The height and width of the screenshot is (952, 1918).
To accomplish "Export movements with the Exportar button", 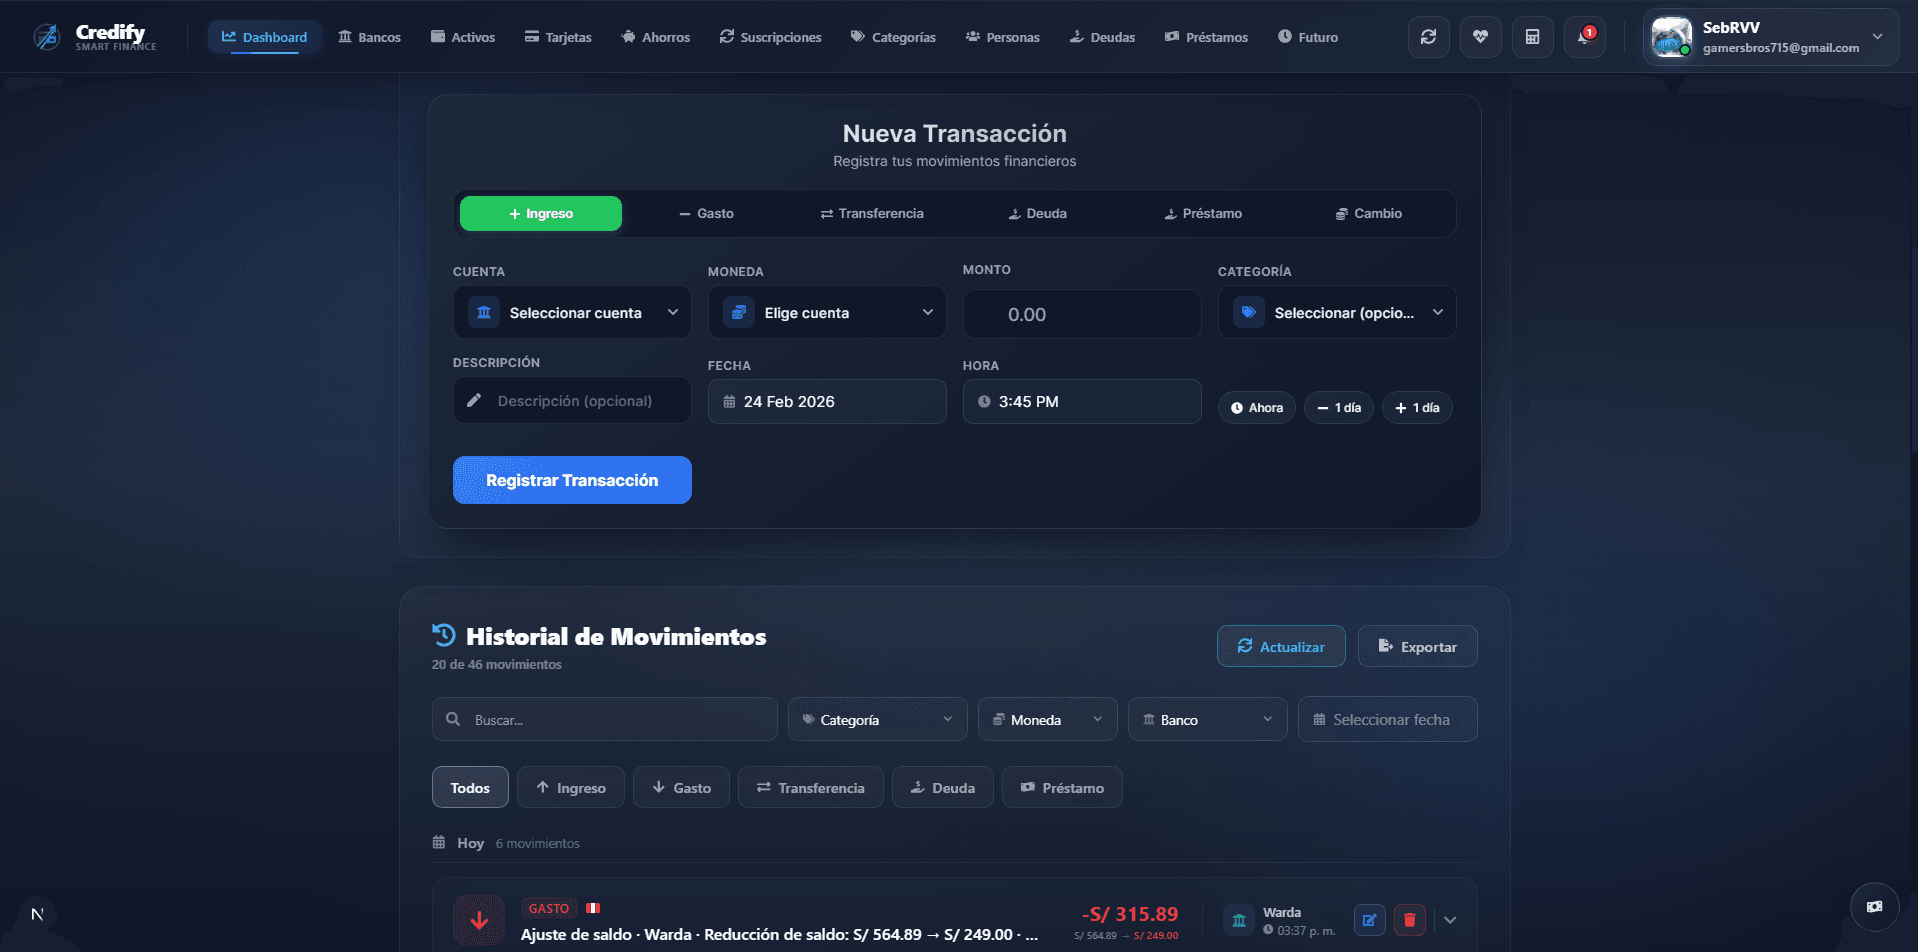I will (1417, 646).
